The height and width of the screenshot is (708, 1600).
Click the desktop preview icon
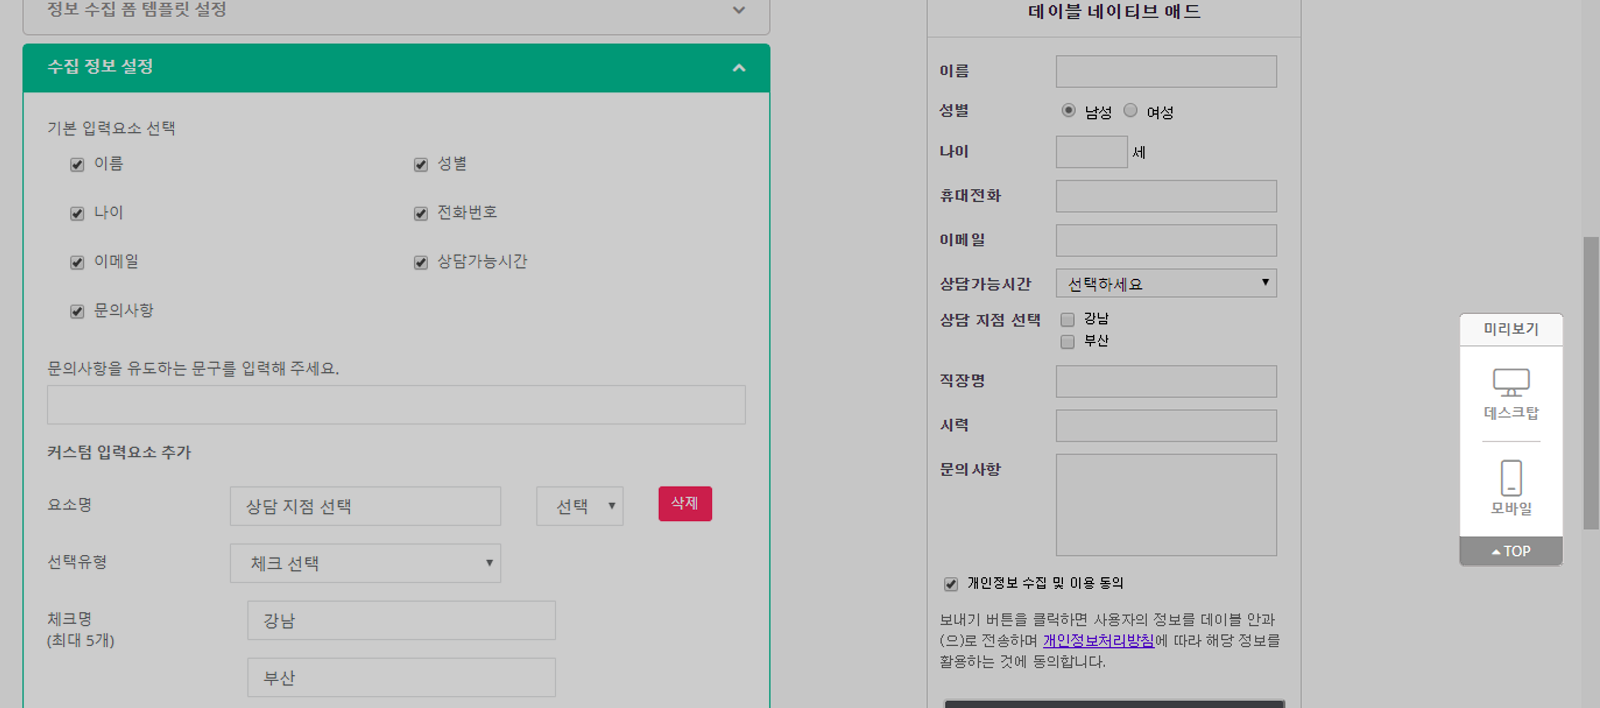[1511, 383]
